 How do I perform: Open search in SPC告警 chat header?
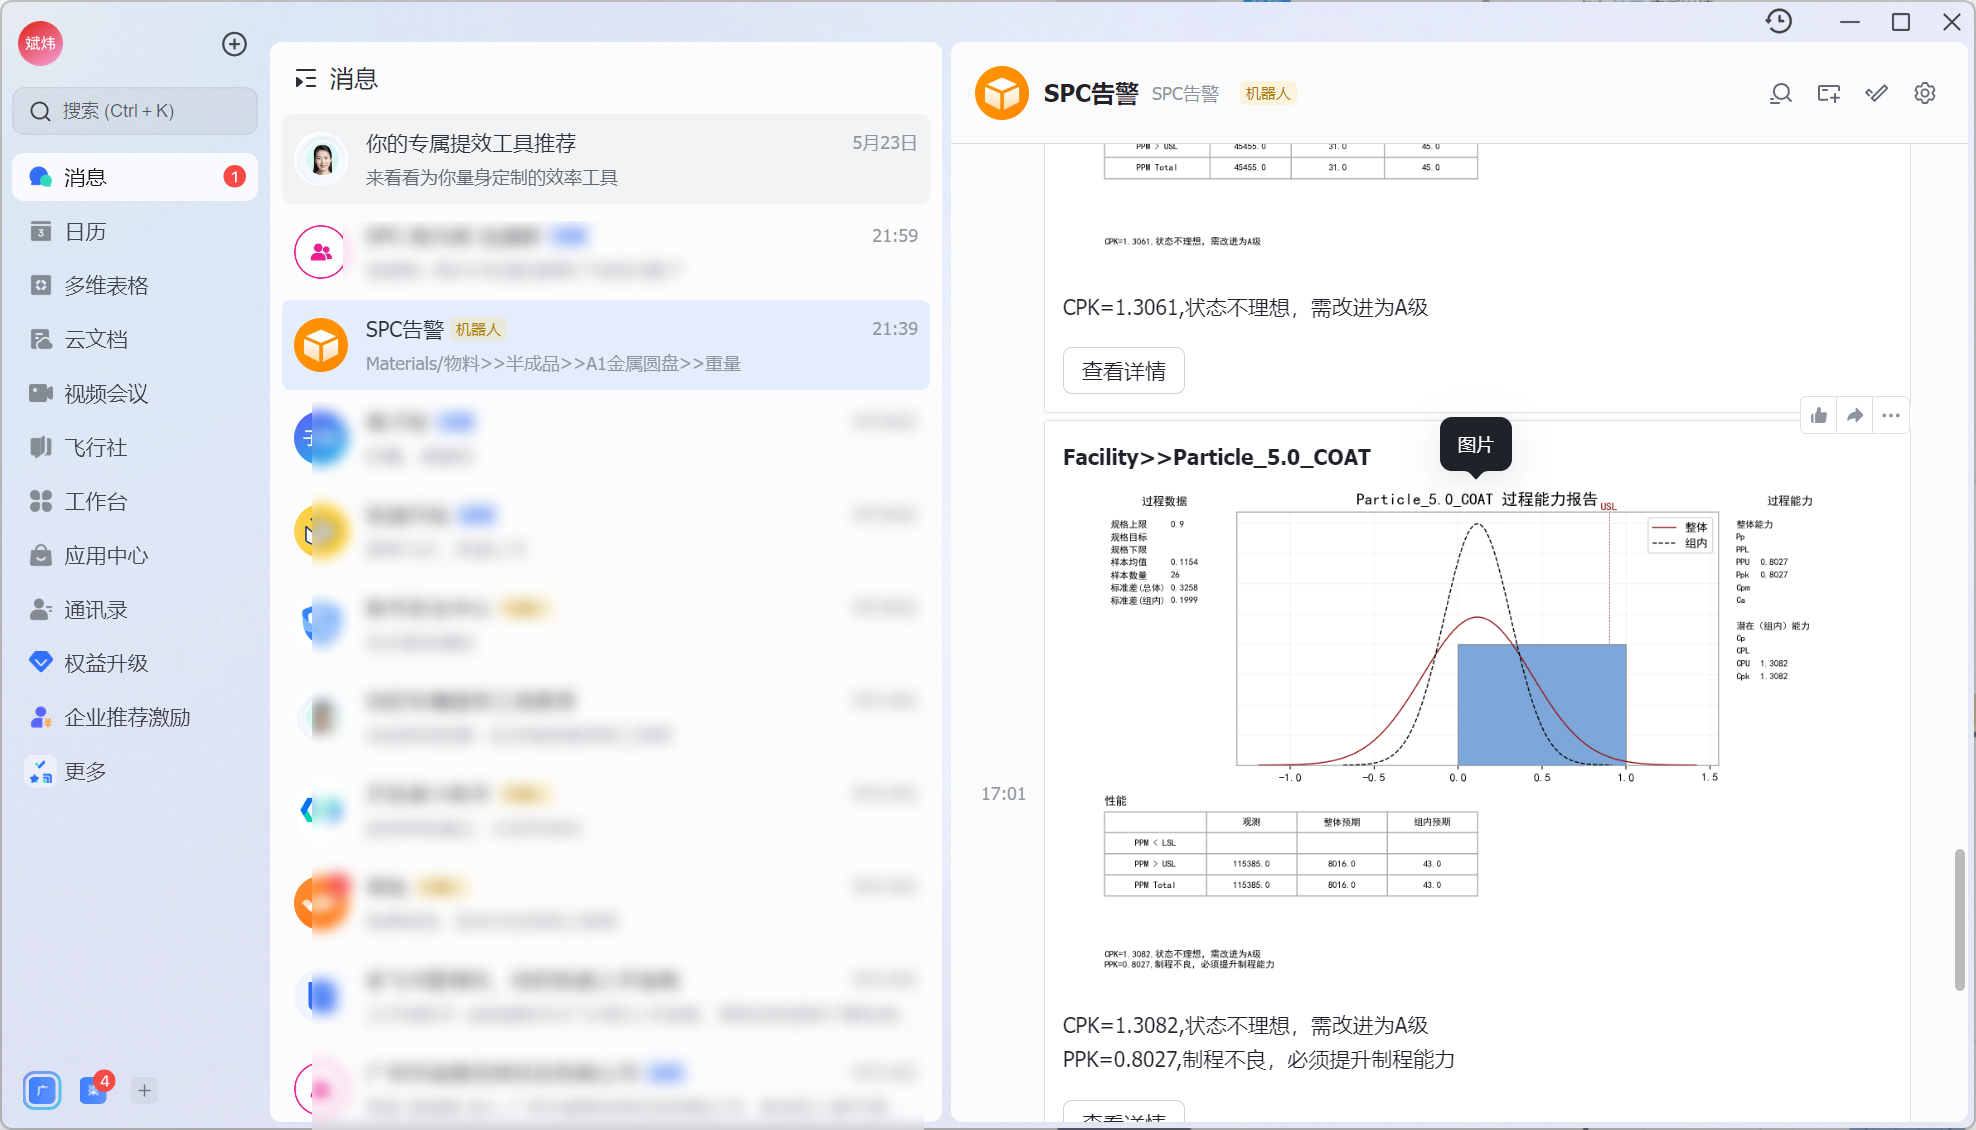[x=1780, y=94]
